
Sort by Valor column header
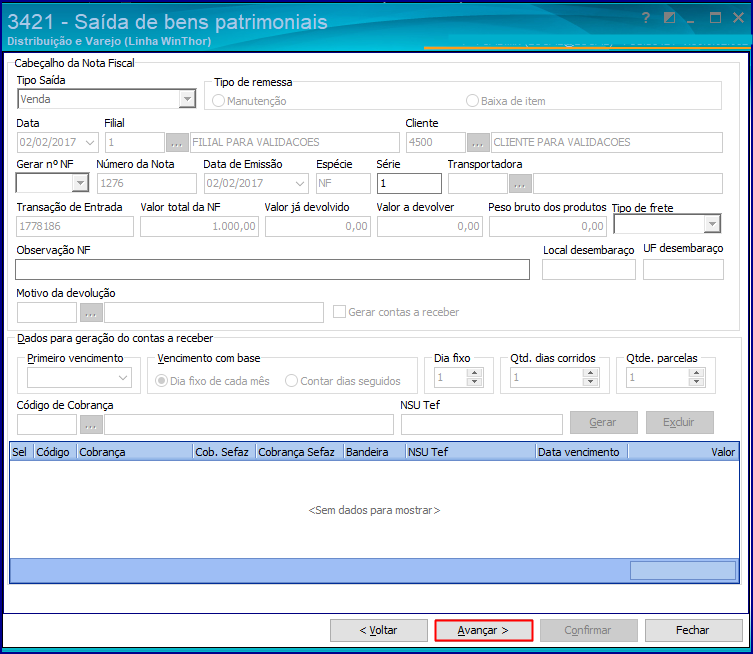click(683, 452)
